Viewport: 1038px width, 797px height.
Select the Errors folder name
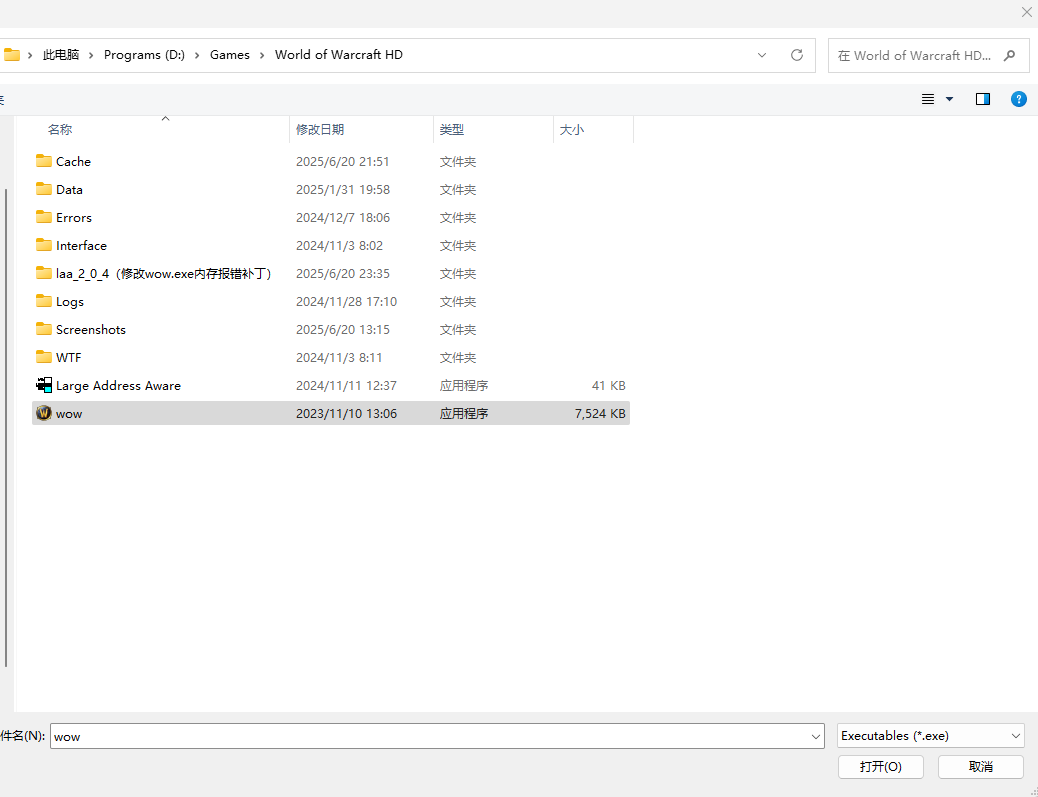click(73, 217)
